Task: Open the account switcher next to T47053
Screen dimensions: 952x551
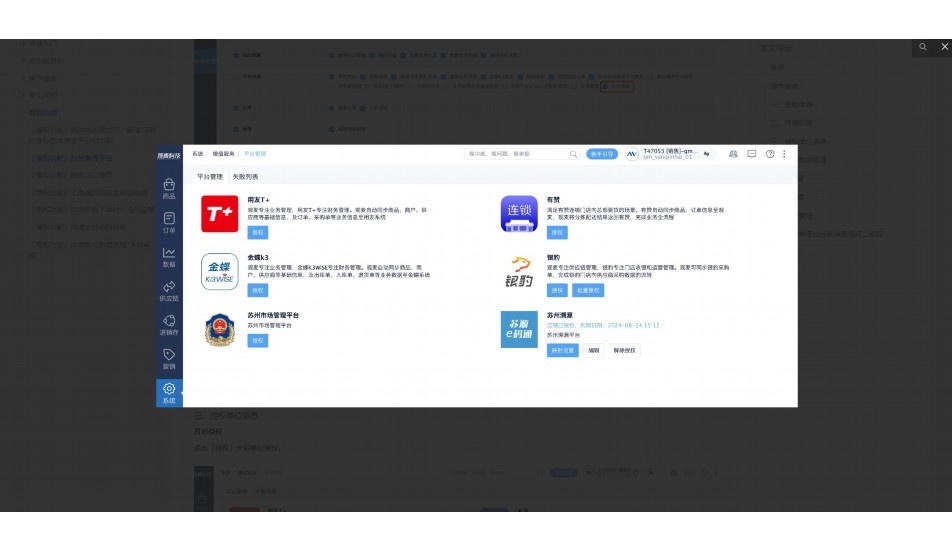Action: point(707,154)
